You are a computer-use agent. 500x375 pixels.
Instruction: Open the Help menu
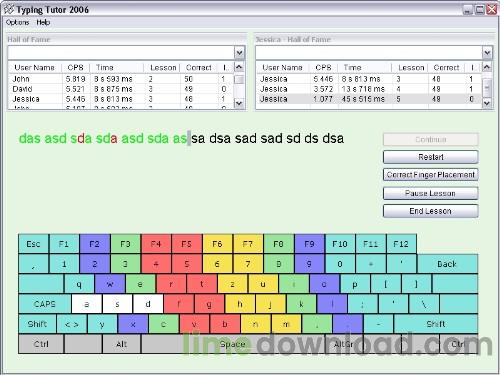[43, 22]
